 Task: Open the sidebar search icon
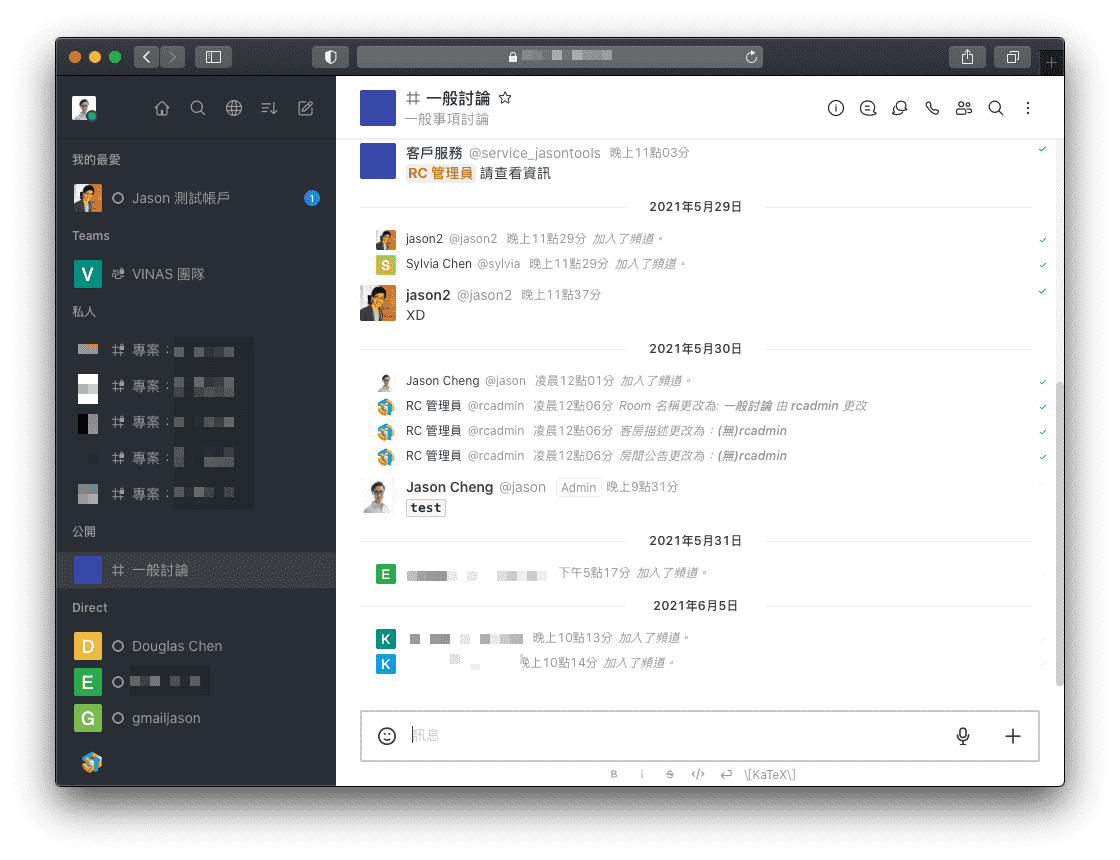198,108
